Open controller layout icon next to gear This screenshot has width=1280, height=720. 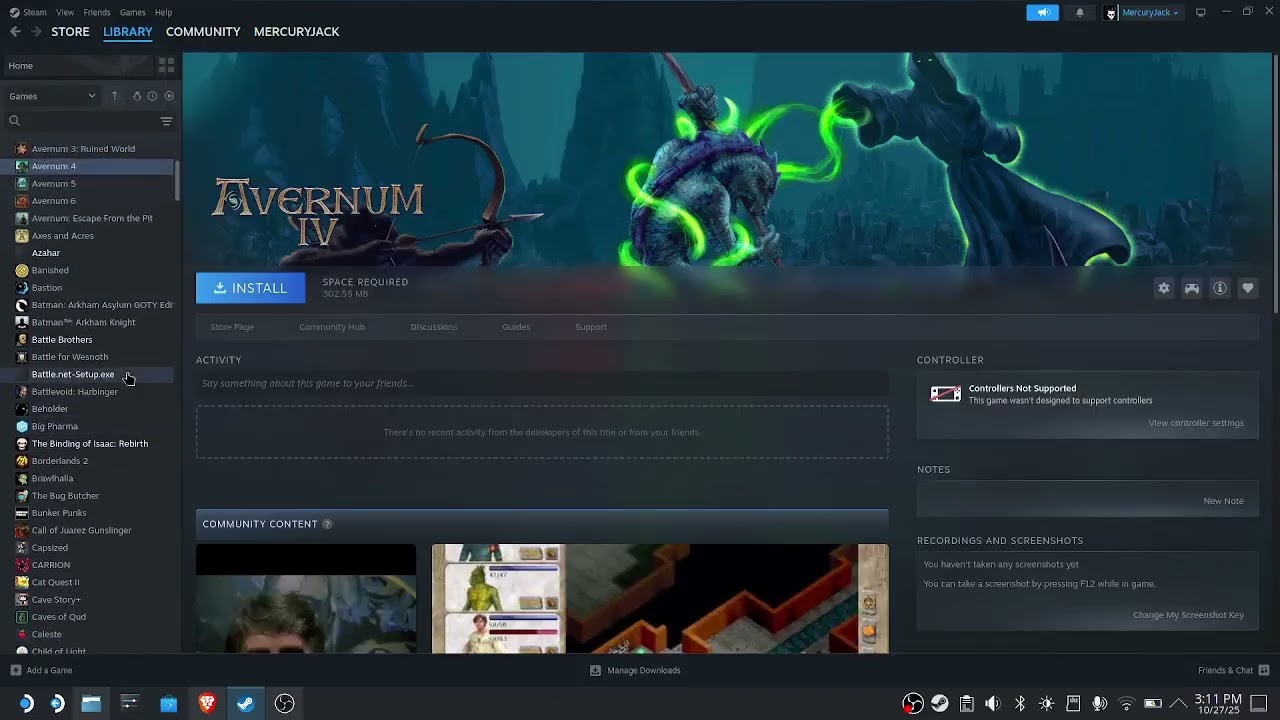1191,288
